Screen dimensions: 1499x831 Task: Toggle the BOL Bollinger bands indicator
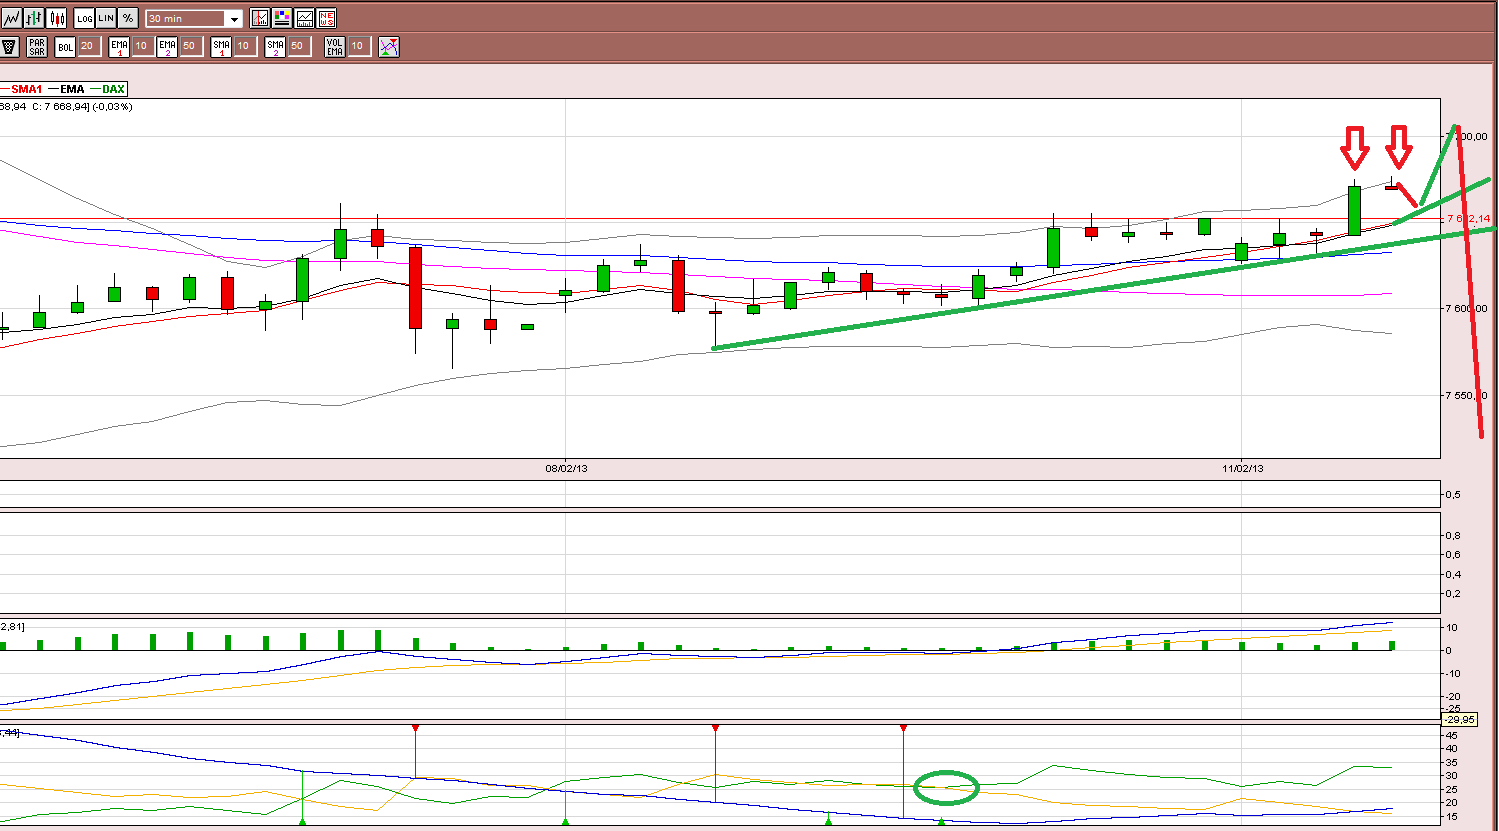pyautogui.click(x=65, y=46)
